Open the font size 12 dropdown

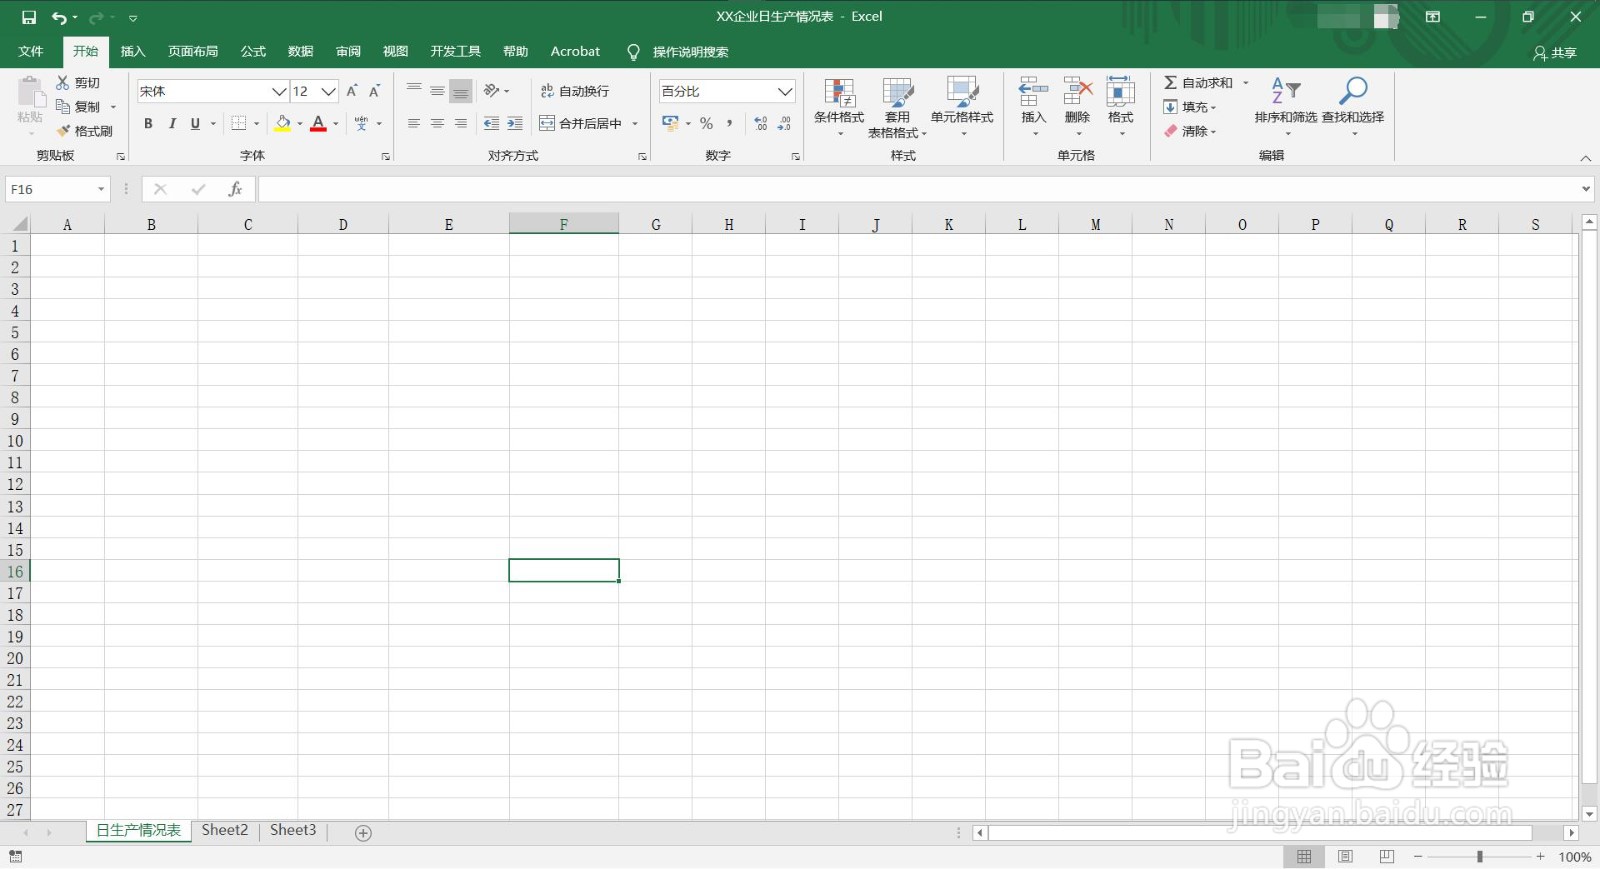click(328, 91)
